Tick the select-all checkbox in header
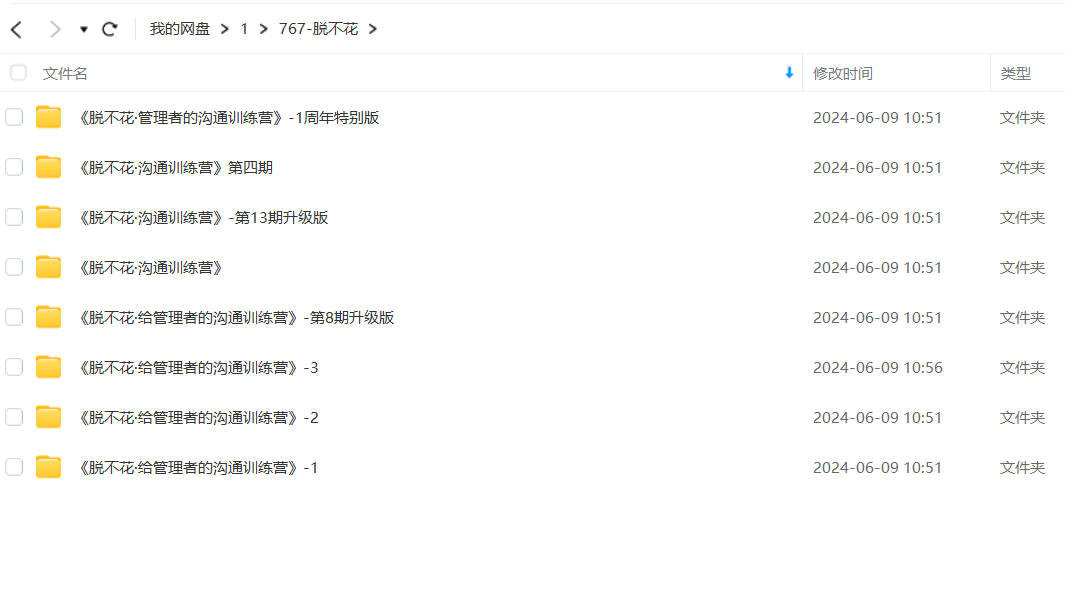 tap(18, 73)
